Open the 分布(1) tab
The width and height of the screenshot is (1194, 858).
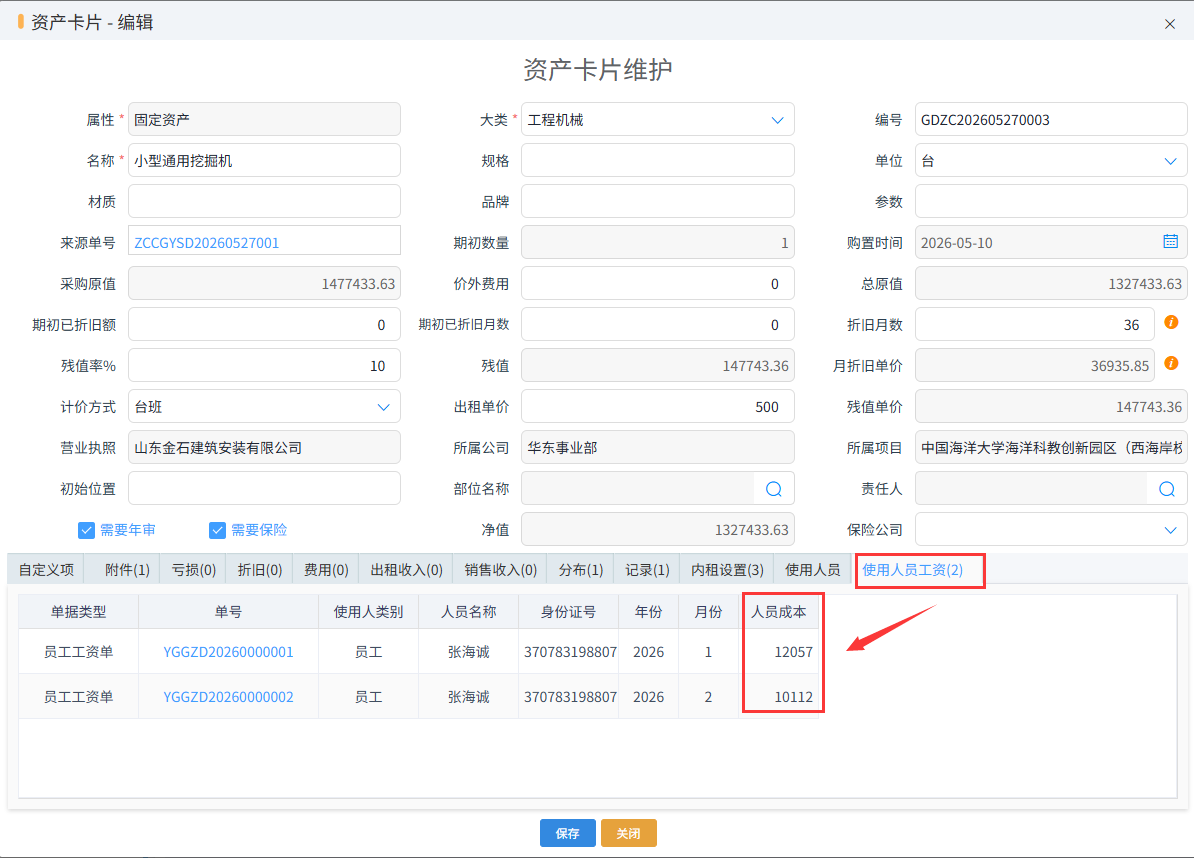pos(581,570)
